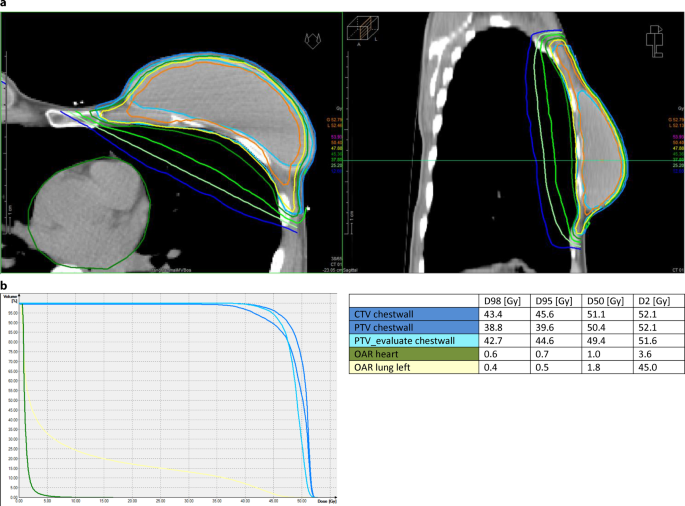Image resolution: width=685 pixels, height=506 pixels.
Task: Click the 'D98 [Gy]' column header
Action: (502, 301)
